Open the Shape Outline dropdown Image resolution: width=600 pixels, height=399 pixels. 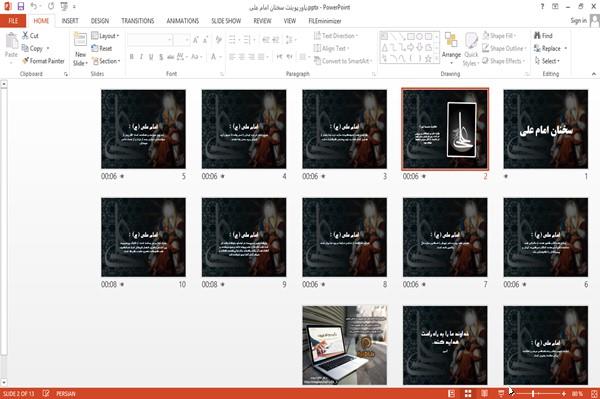coord(504,48)
